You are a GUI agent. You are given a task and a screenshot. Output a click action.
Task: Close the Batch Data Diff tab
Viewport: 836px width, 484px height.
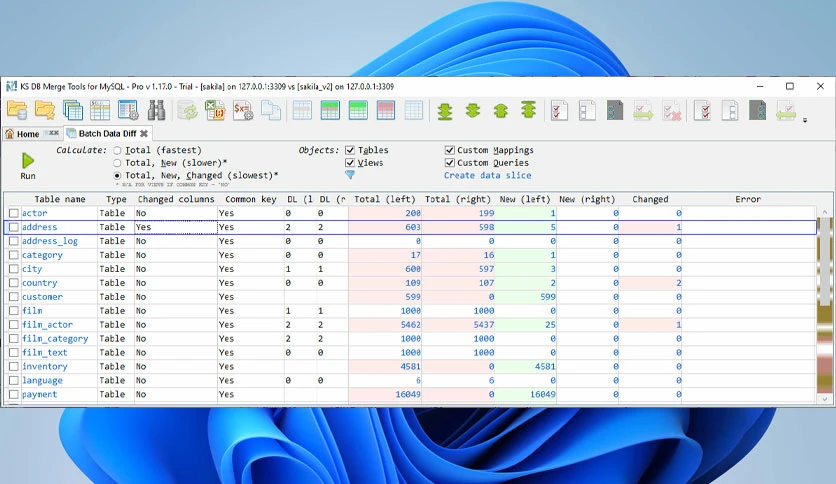(144, 134)
